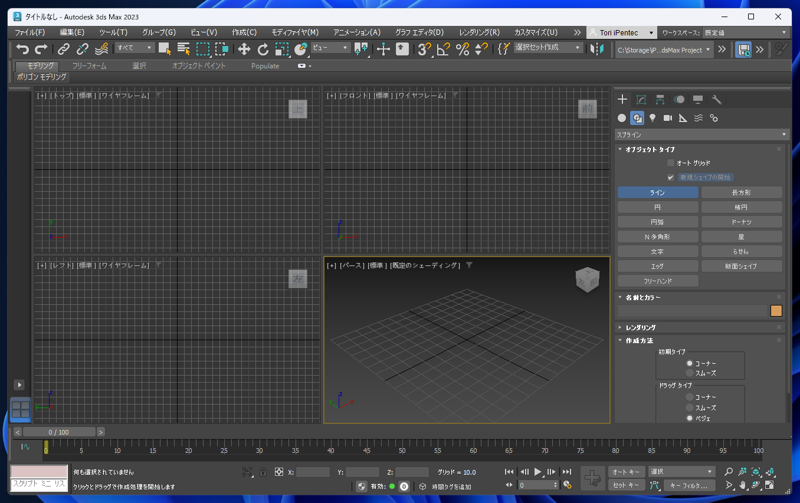The width and height of the screenshot is (800, 503).
Task: Click the Zoom Extents All icon
Action: [x=770, y=472]
